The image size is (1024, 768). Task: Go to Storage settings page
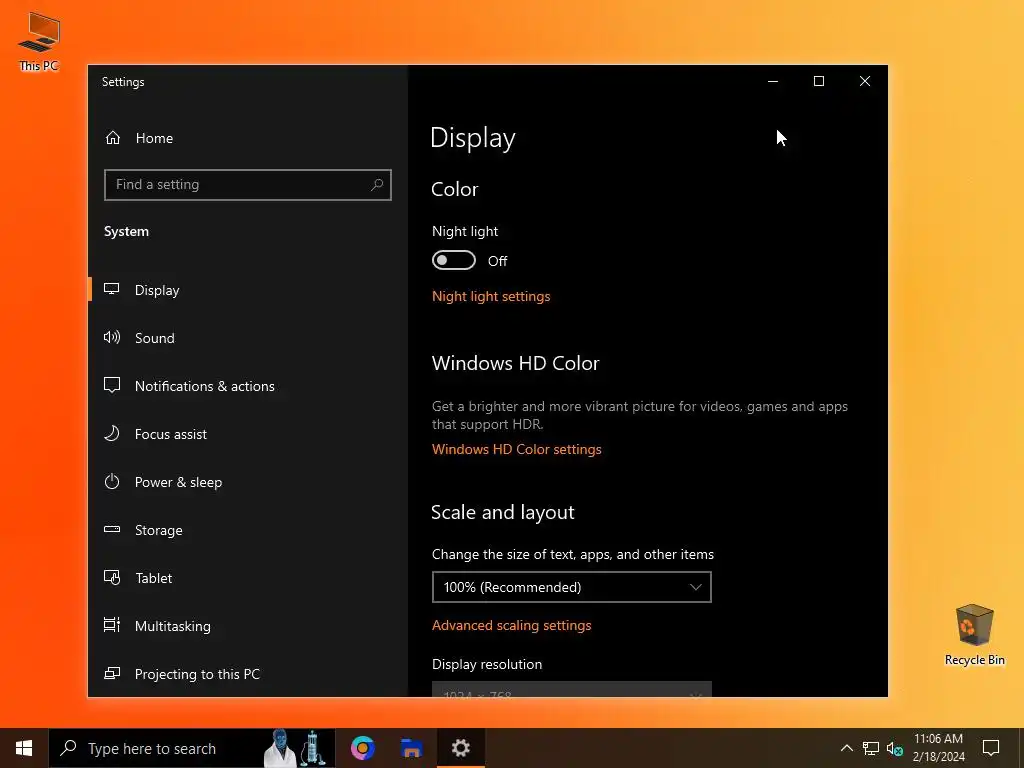pos(248,530)
